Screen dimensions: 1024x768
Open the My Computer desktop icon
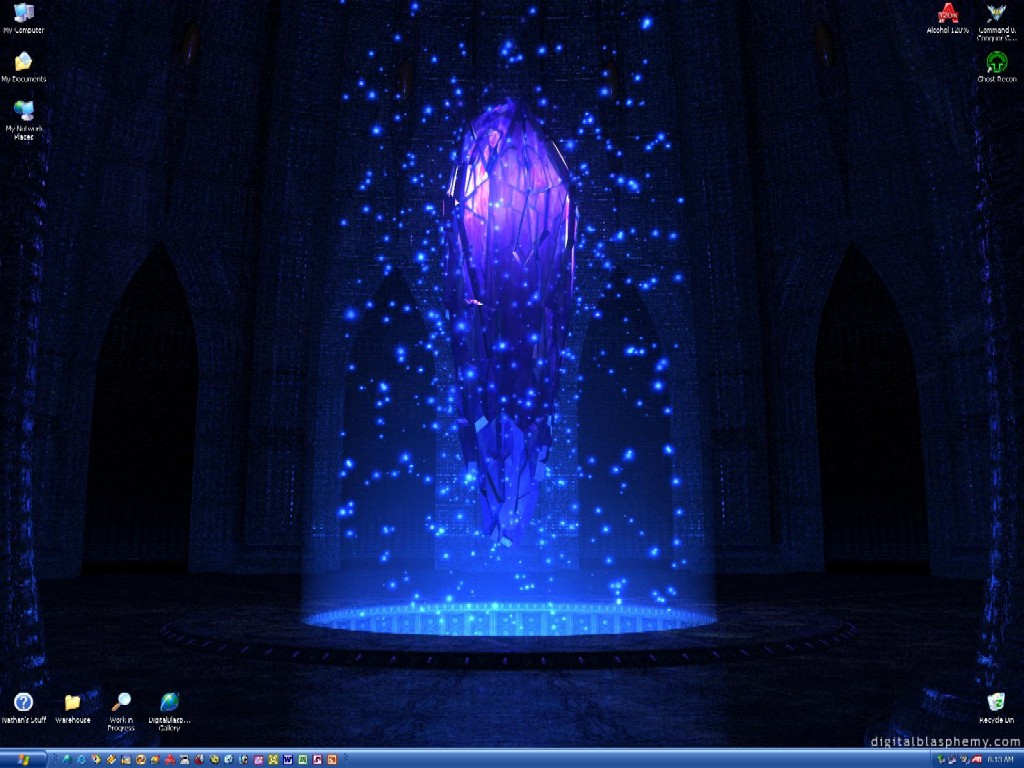click(22, 14)
